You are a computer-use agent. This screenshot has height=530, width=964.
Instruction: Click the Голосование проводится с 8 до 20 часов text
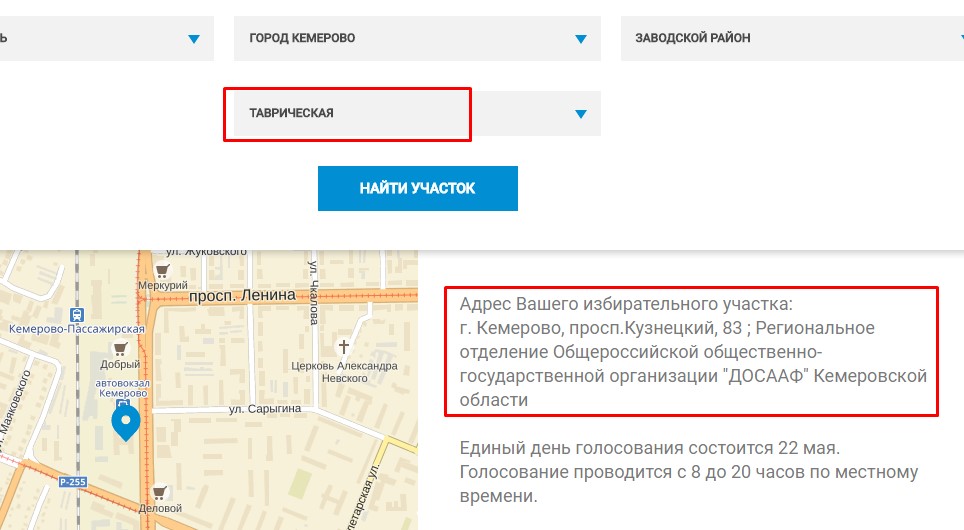[x=633, y=472]
